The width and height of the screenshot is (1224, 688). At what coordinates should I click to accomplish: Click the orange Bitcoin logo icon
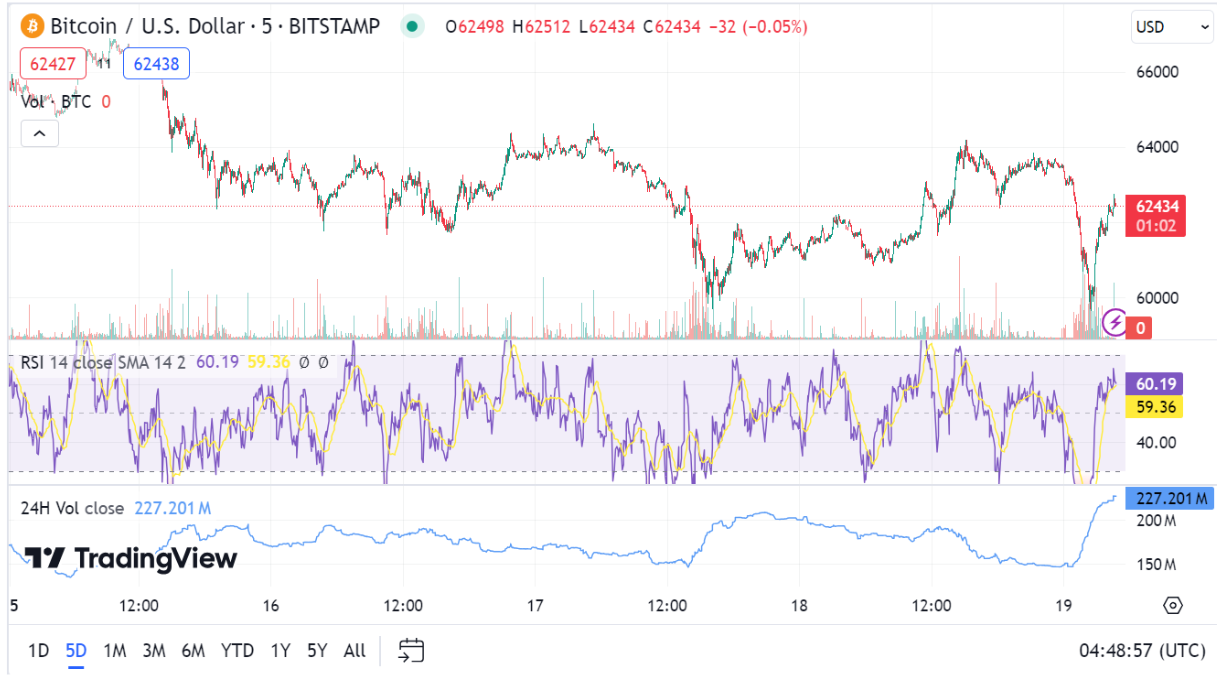point(31,26)
